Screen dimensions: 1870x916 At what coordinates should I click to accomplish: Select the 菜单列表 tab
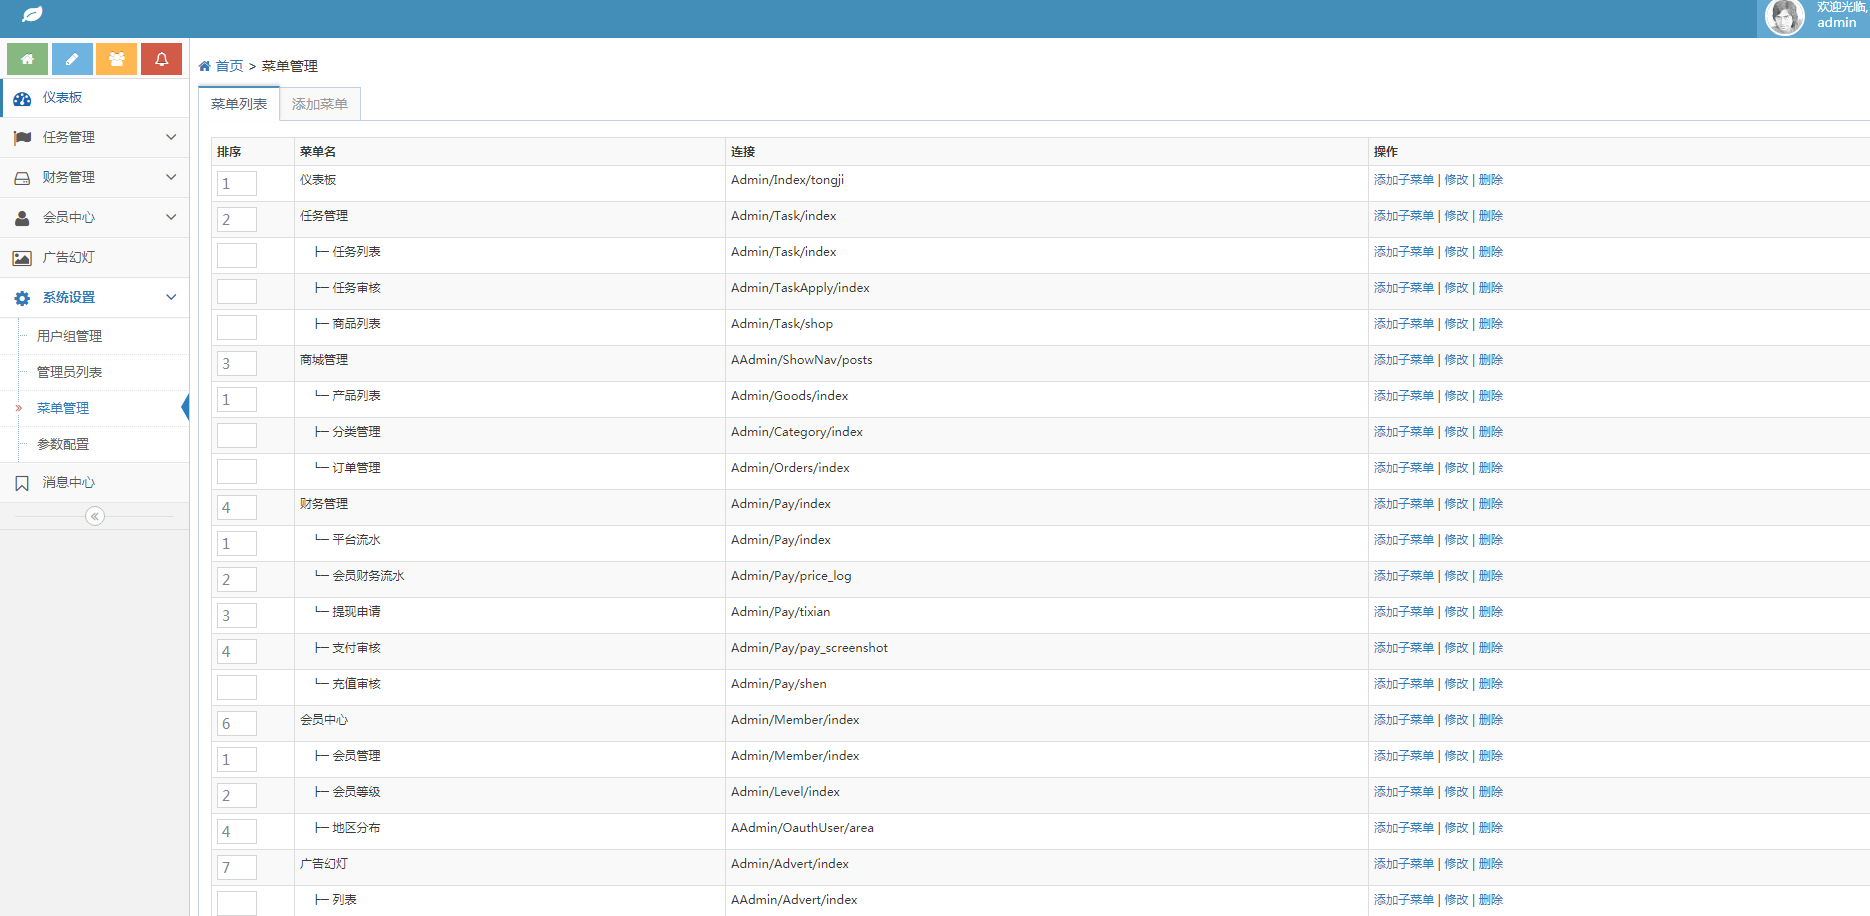point(239,104)
